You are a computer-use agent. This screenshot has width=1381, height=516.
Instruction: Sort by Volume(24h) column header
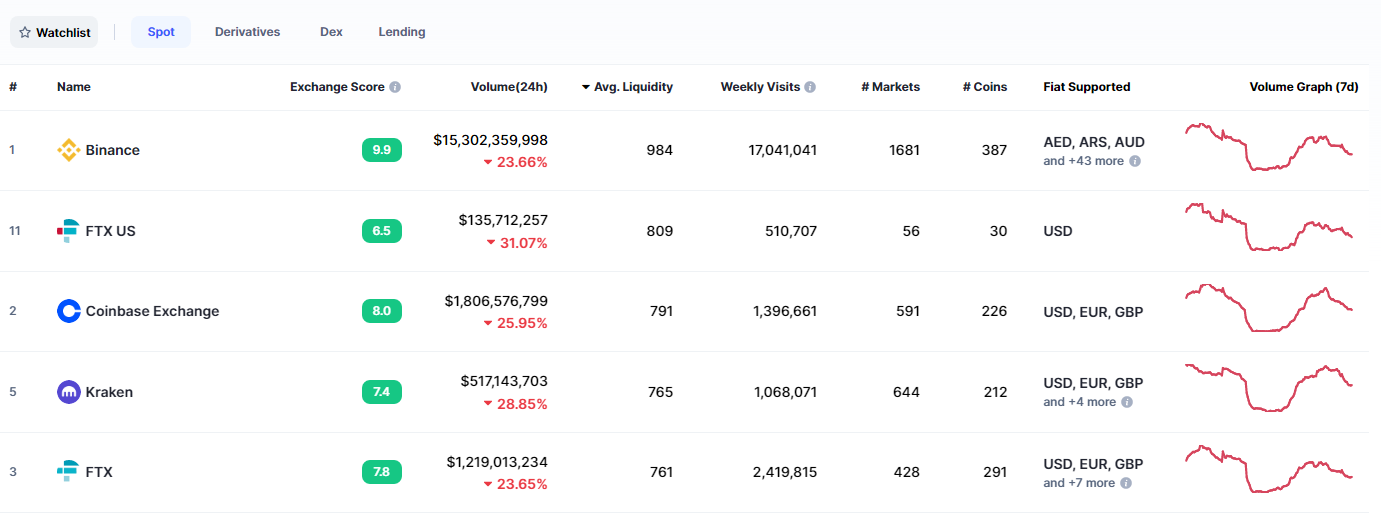[x=509, y=87]
